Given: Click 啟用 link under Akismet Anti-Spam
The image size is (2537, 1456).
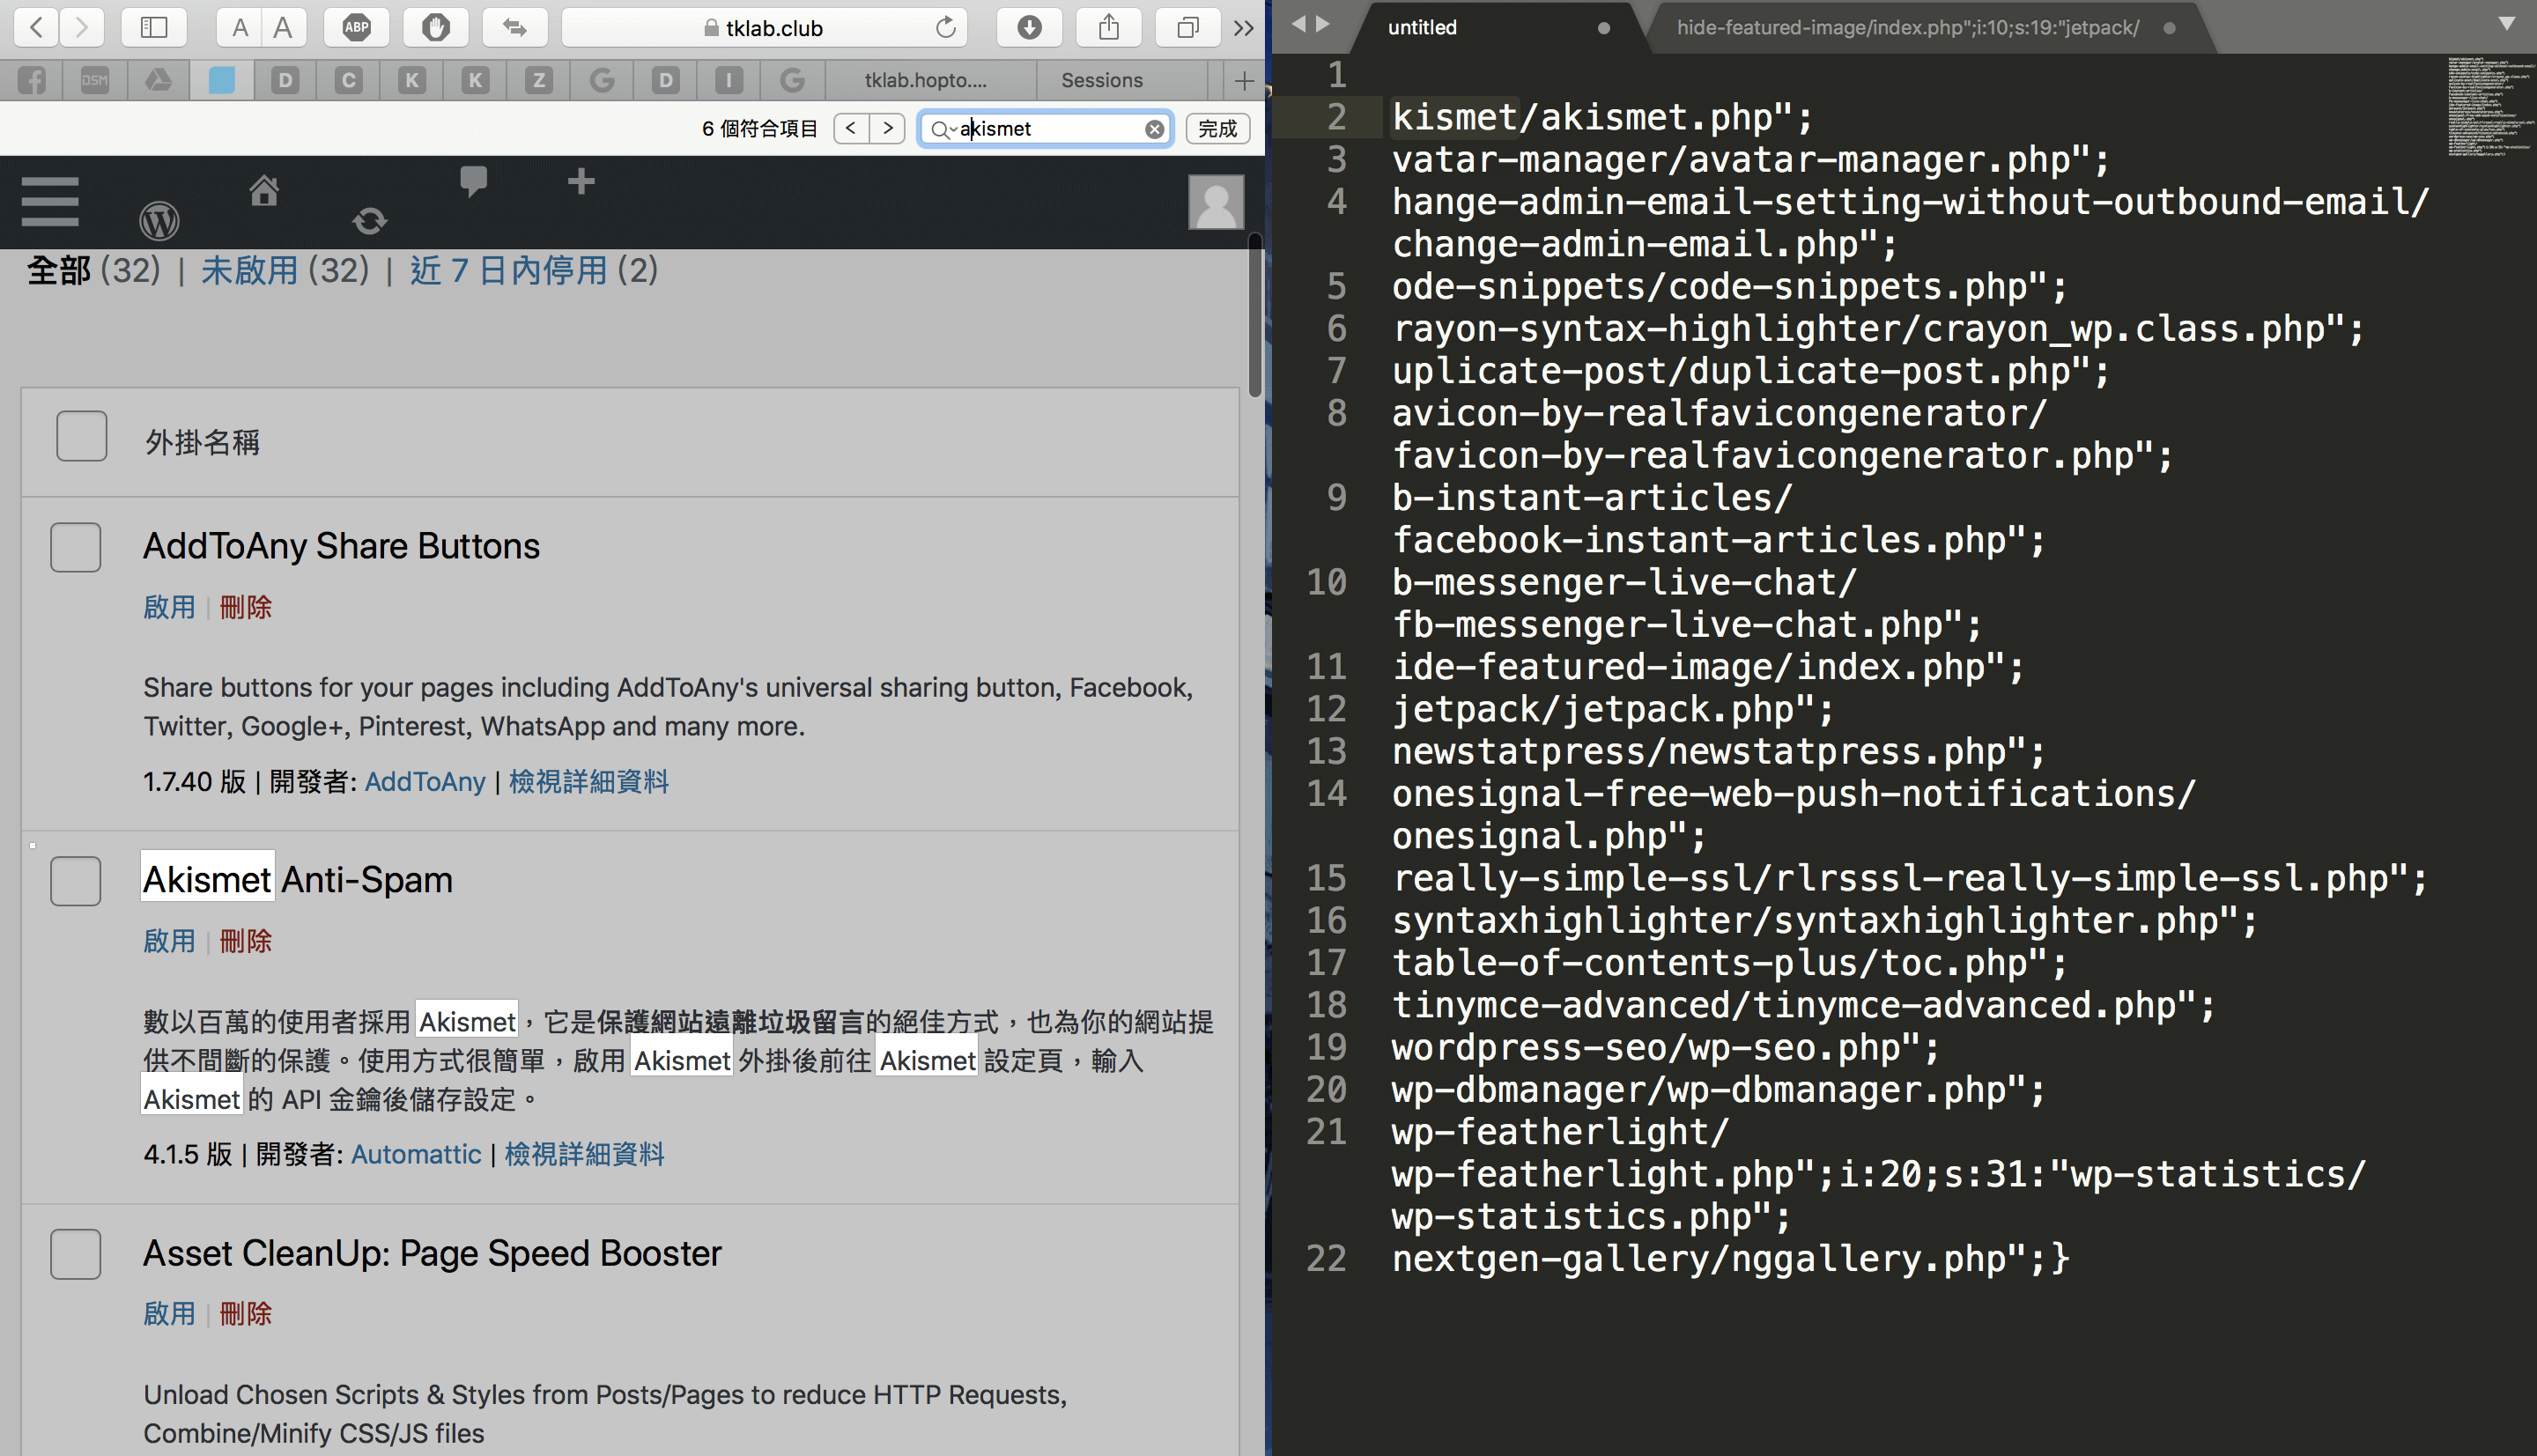Looking at the screenshot, I should click(169, 941).
